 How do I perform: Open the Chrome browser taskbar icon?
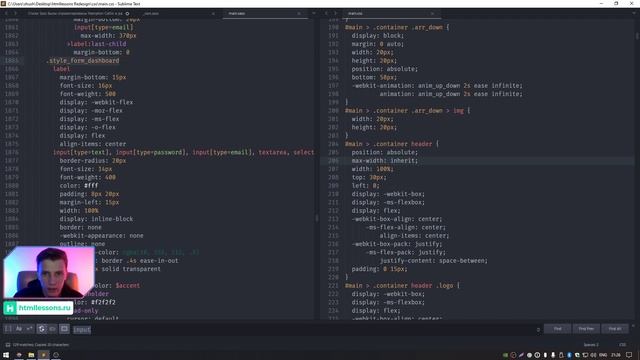click(19, 355)
